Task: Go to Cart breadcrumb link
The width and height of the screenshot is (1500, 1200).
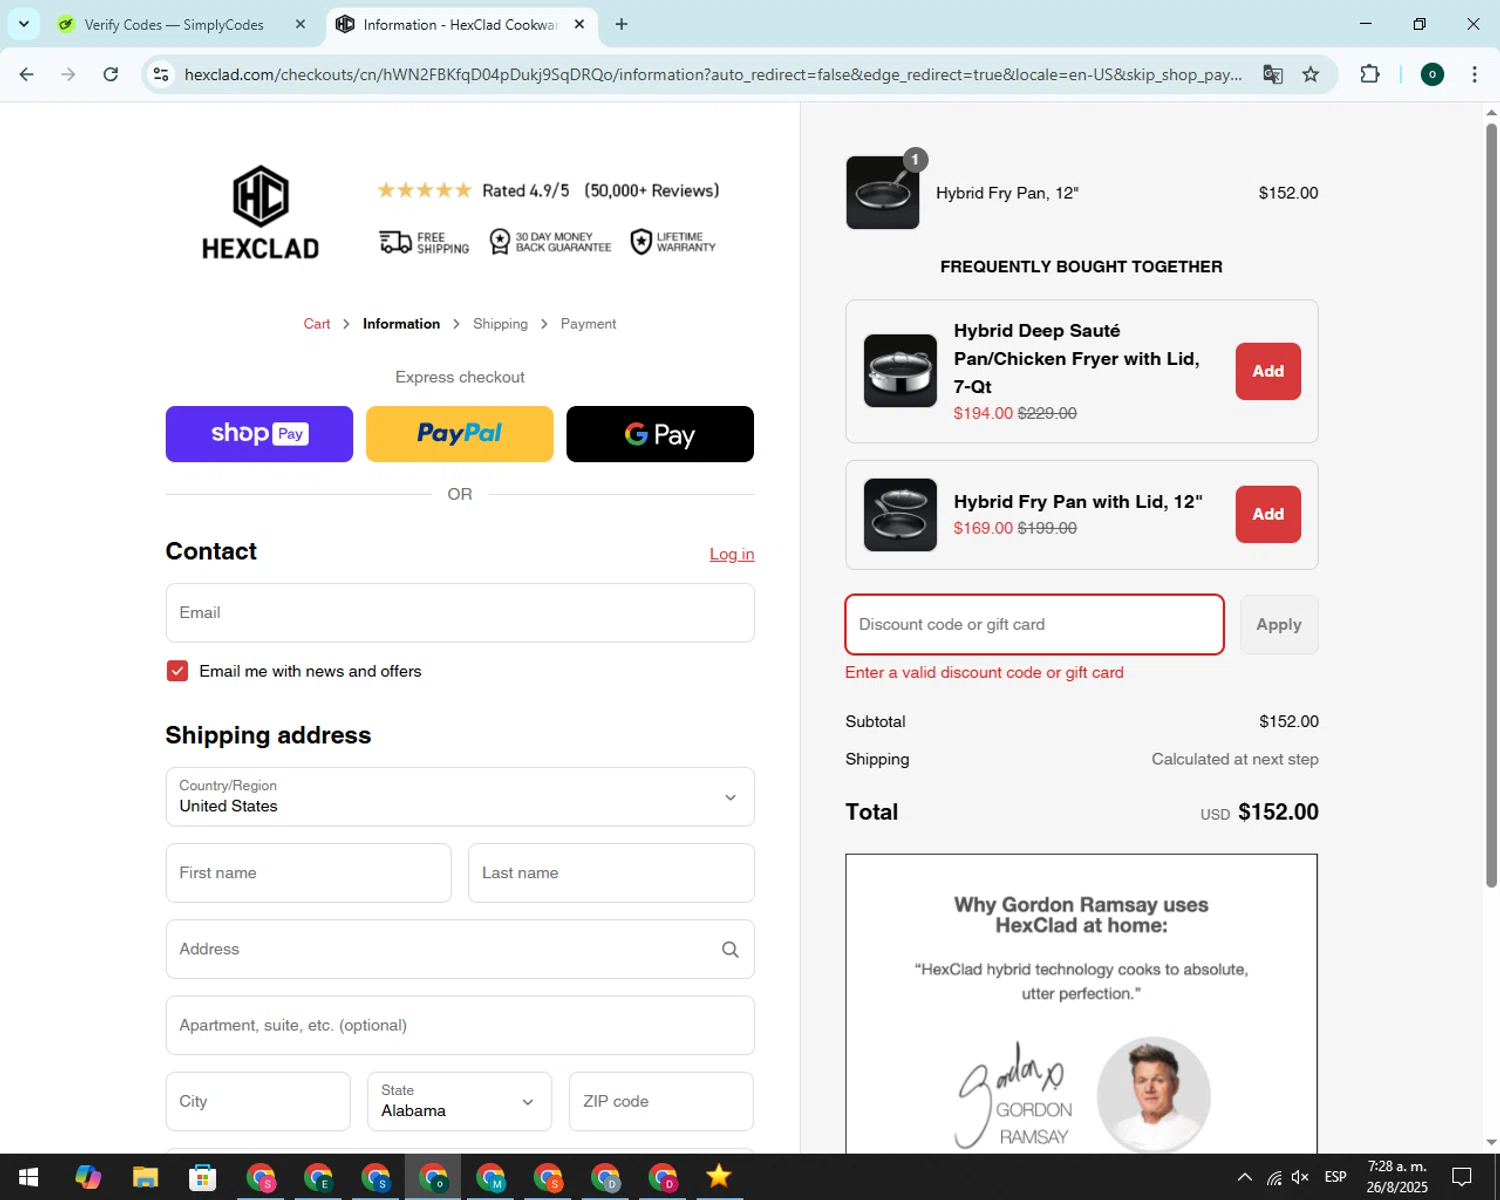Action: click(x=317, y=324)
